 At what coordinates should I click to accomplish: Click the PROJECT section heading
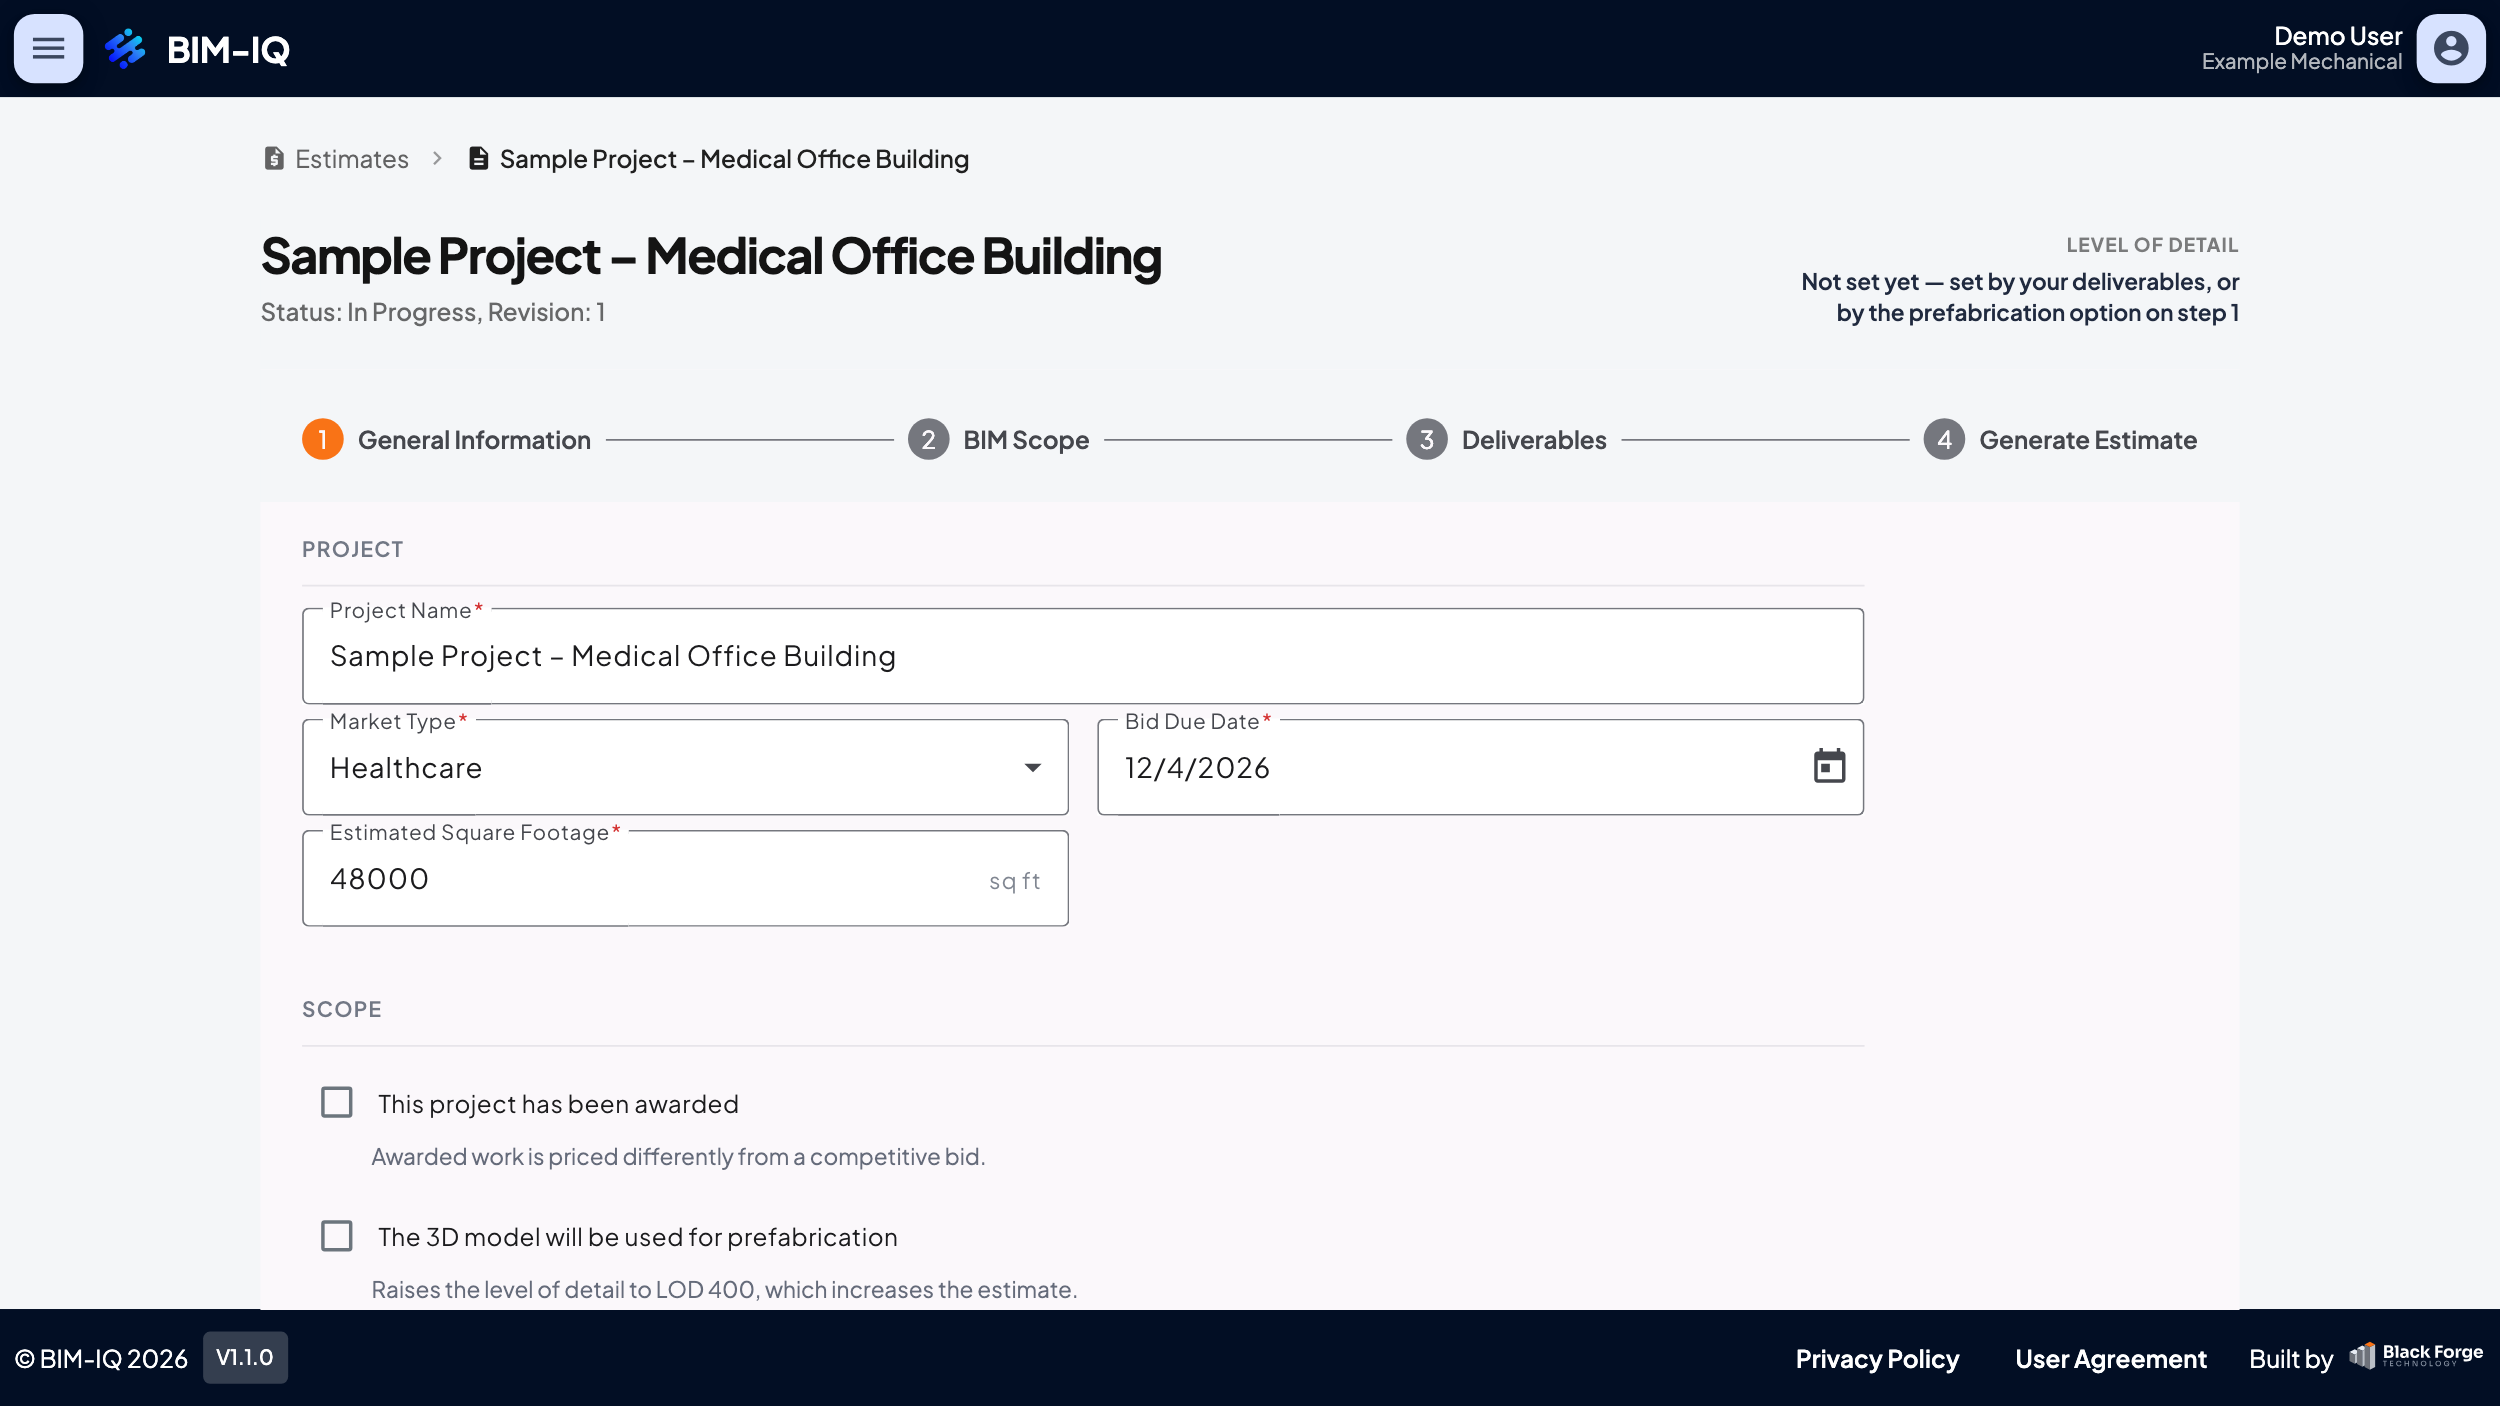353,549
